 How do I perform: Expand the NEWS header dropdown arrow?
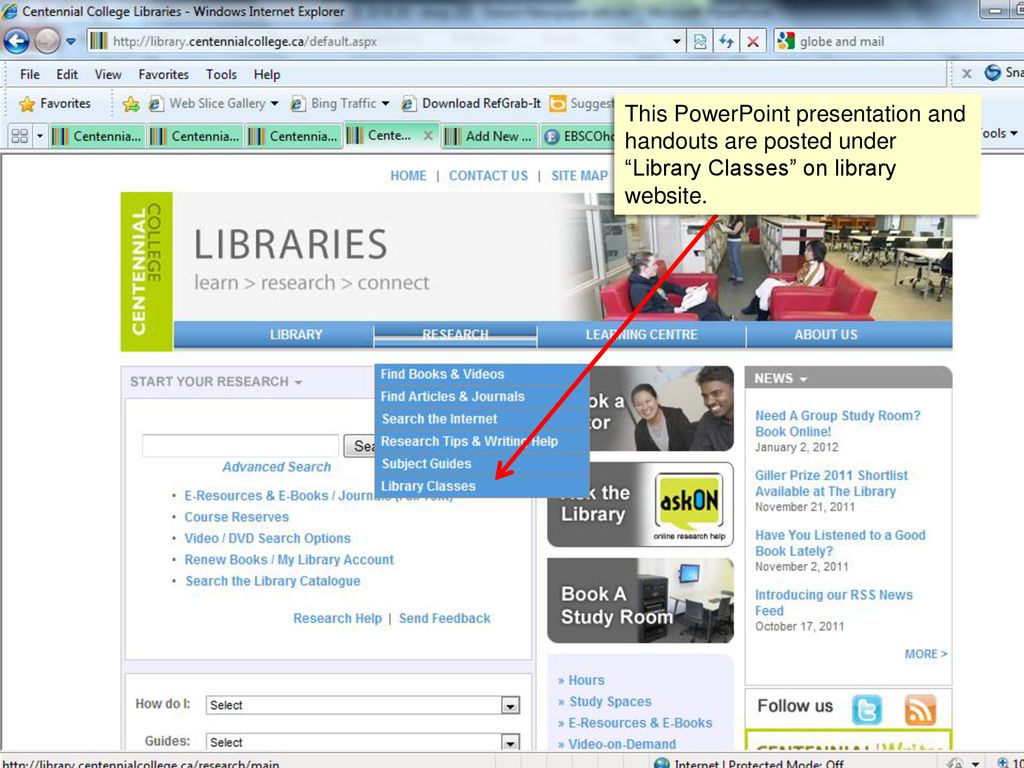tap(803, 379)
